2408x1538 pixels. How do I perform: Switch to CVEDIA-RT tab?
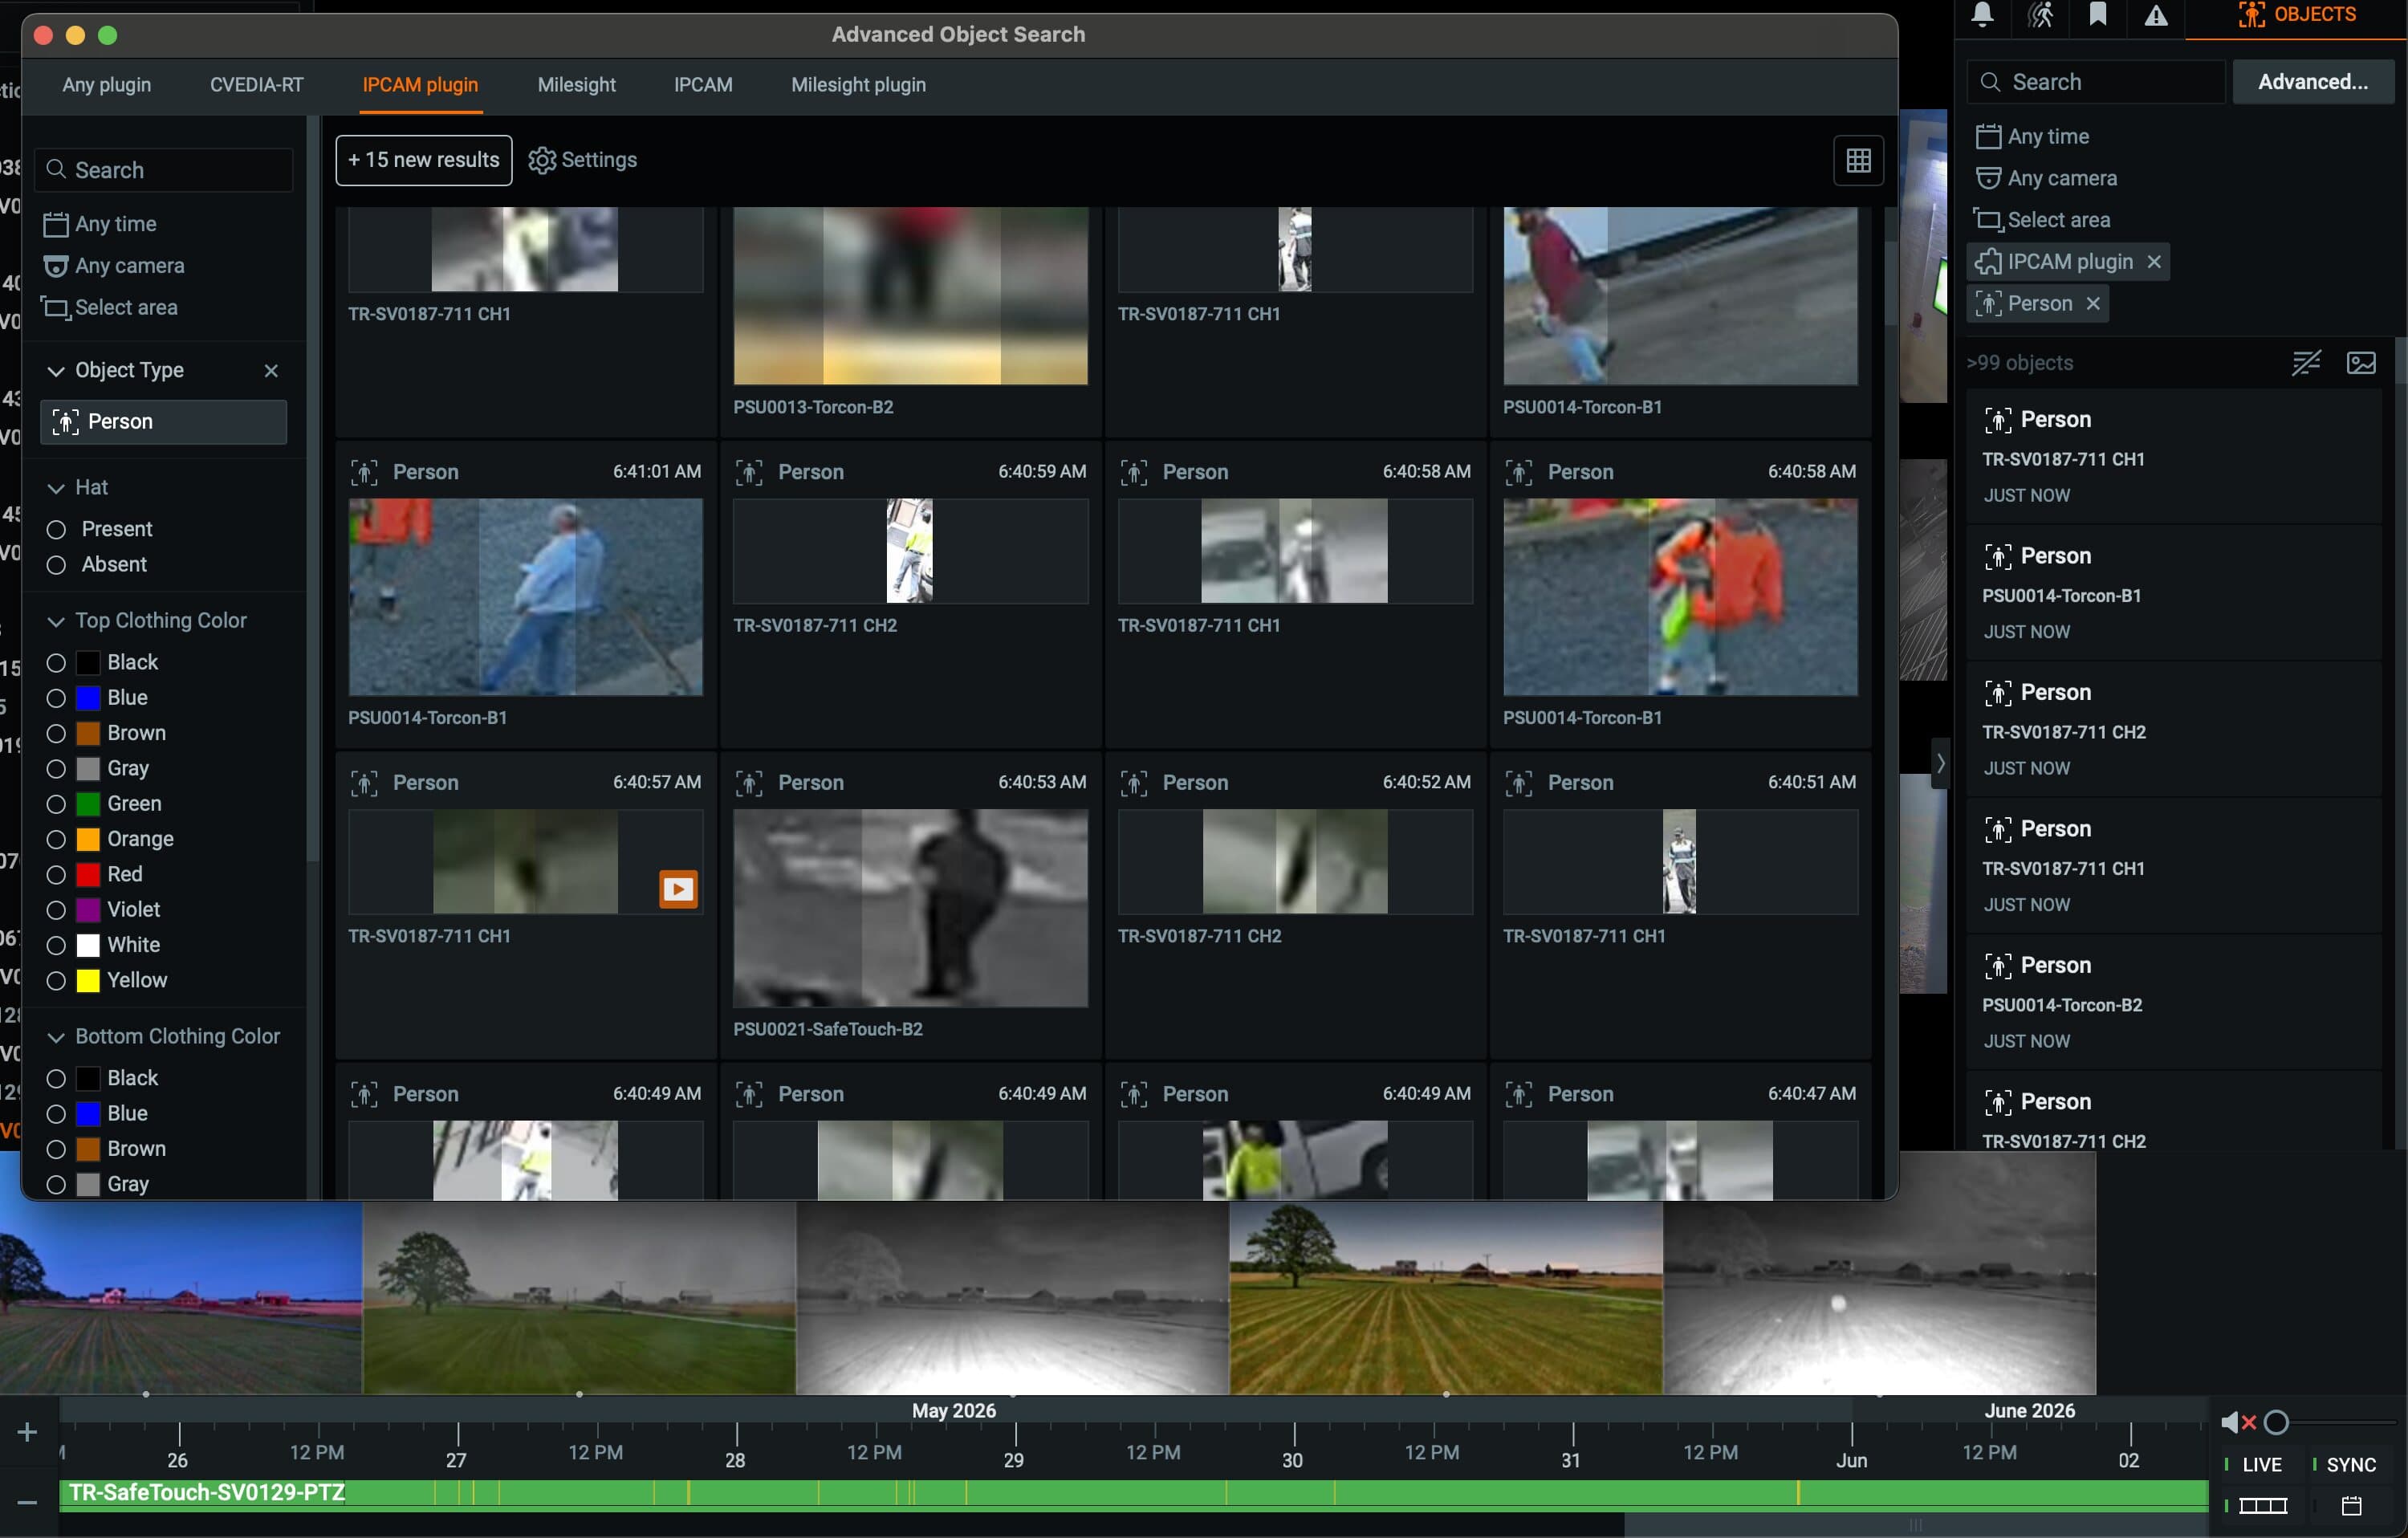coord(257,85)
